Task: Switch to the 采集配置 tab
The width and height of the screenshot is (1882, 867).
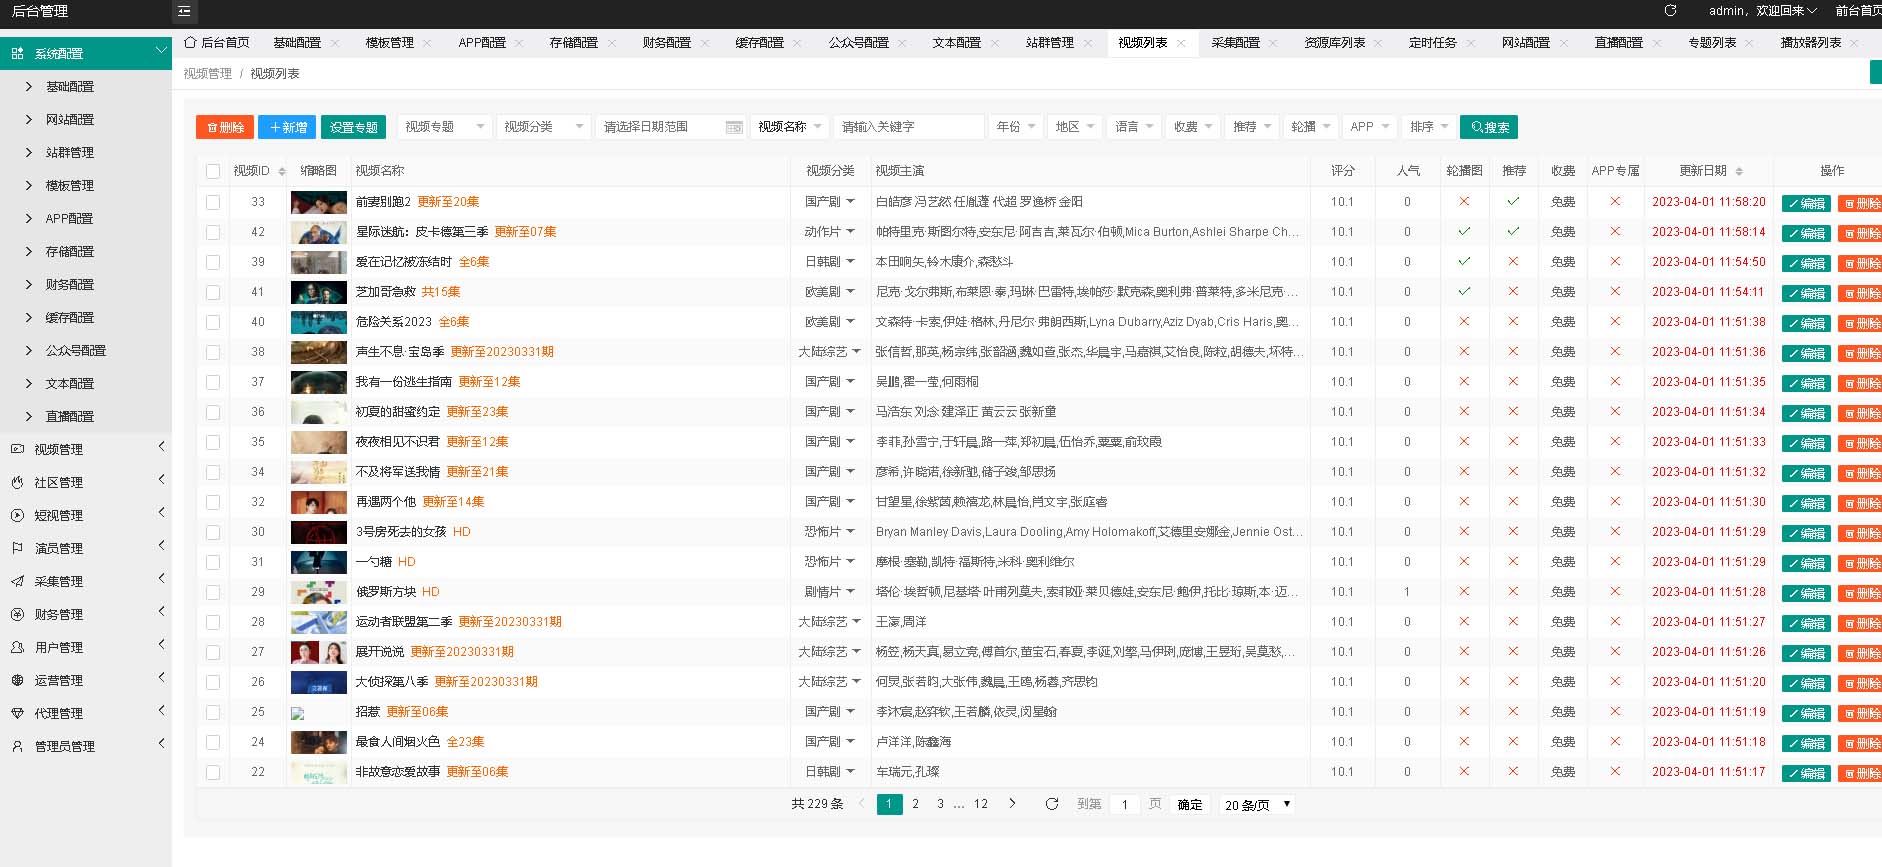Action: 1235,43
